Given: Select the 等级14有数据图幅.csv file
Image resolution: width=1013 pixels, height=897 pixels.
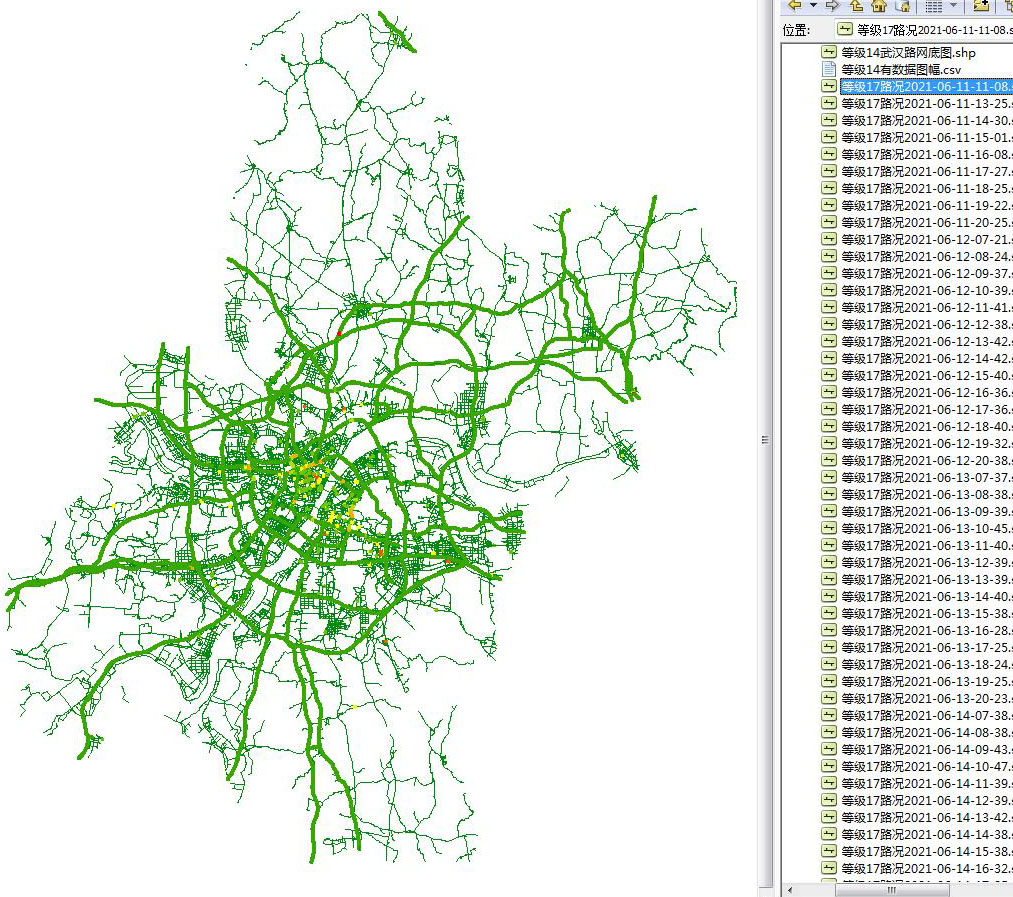Looking at the screenshot, I should pyautogui.click(x=900, y=69).
